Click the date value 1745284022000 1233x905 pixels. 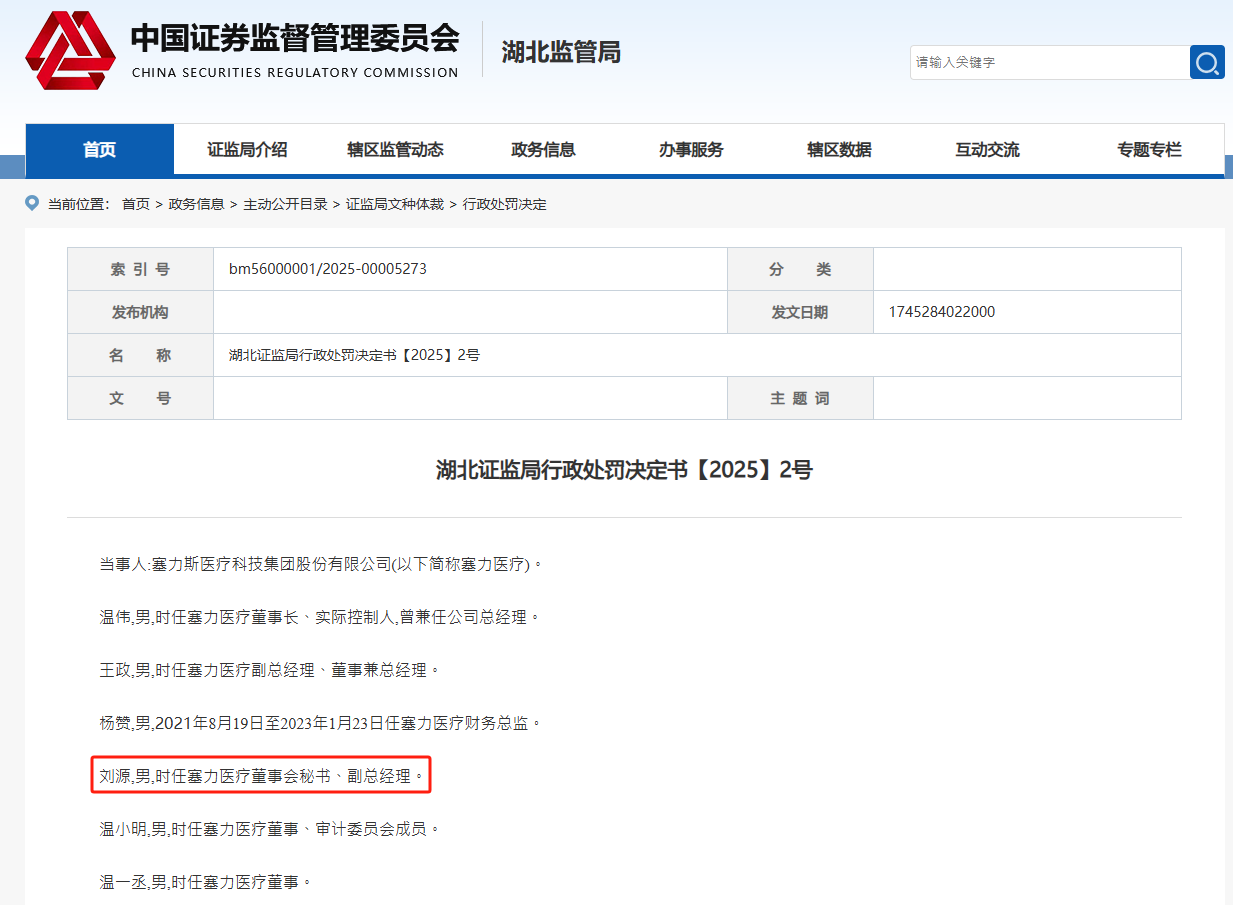click(942, 312)
